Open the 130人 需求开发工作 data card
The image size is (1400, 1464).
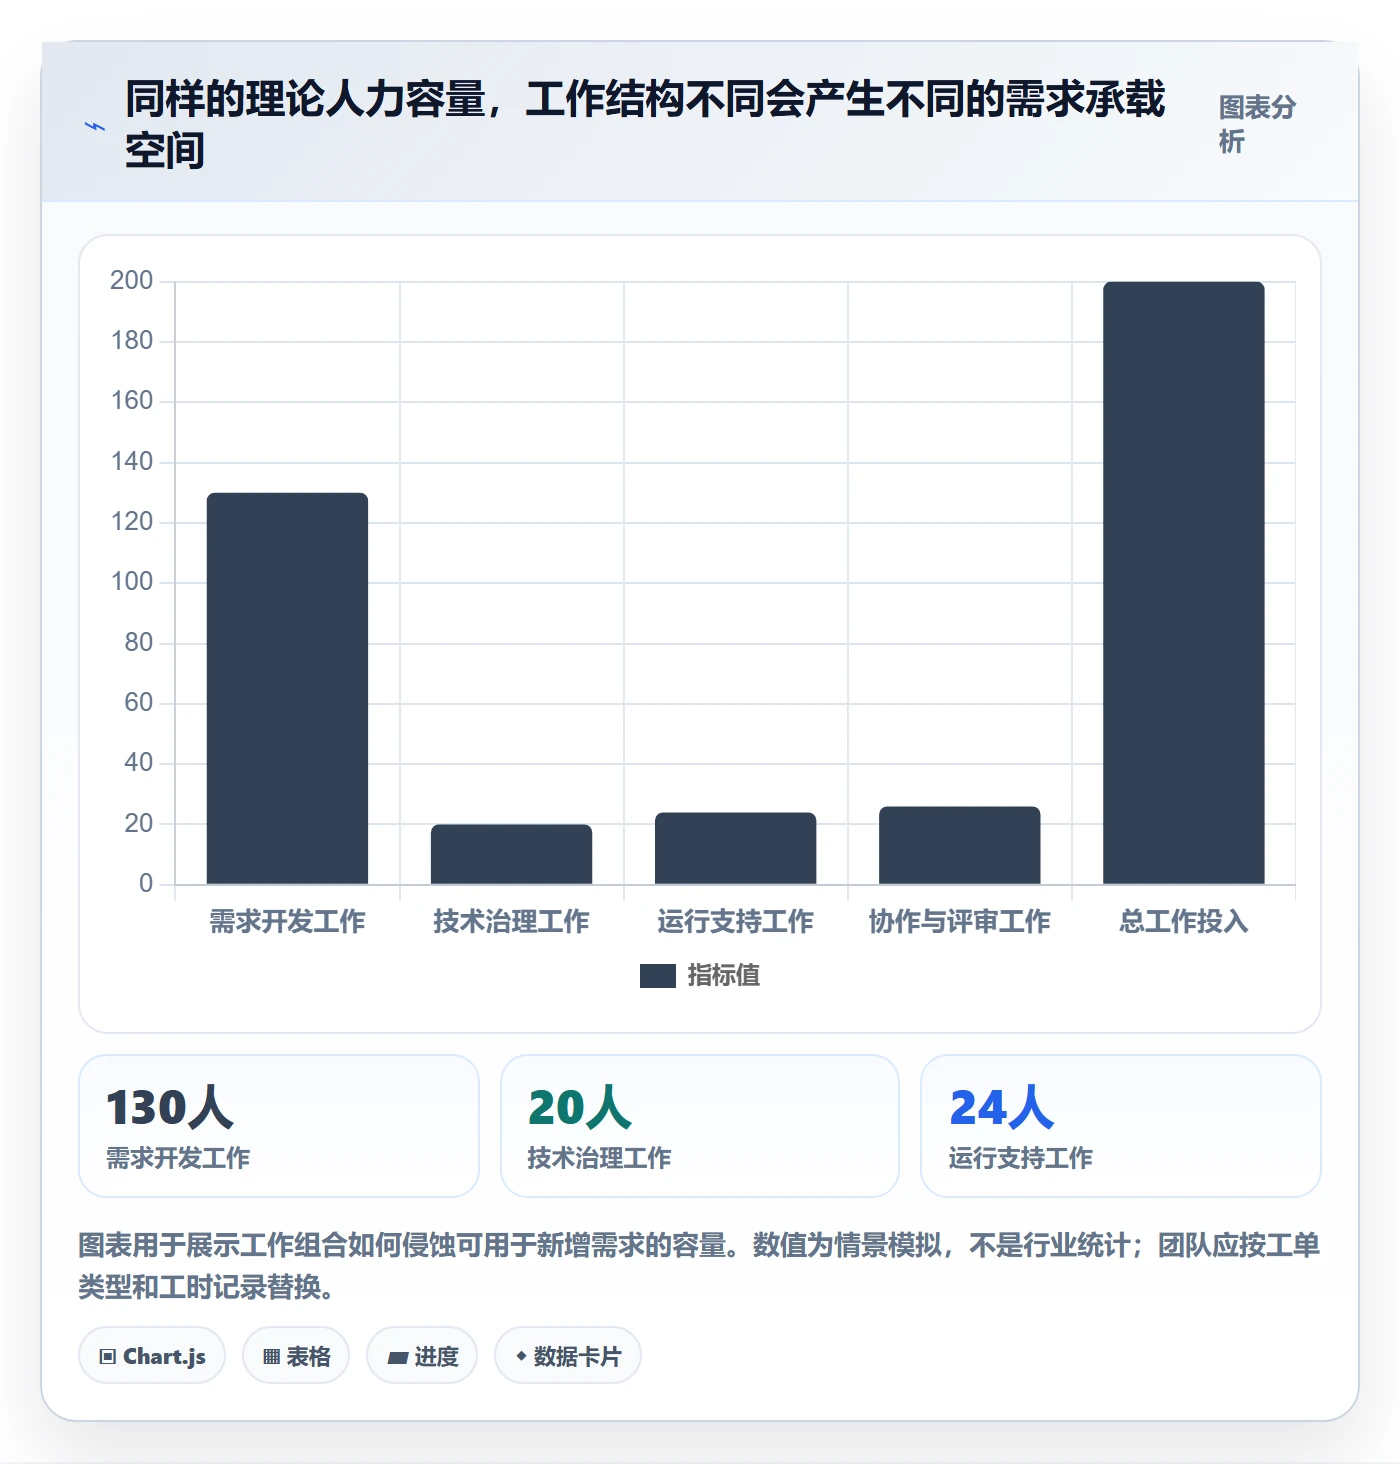279,1126
